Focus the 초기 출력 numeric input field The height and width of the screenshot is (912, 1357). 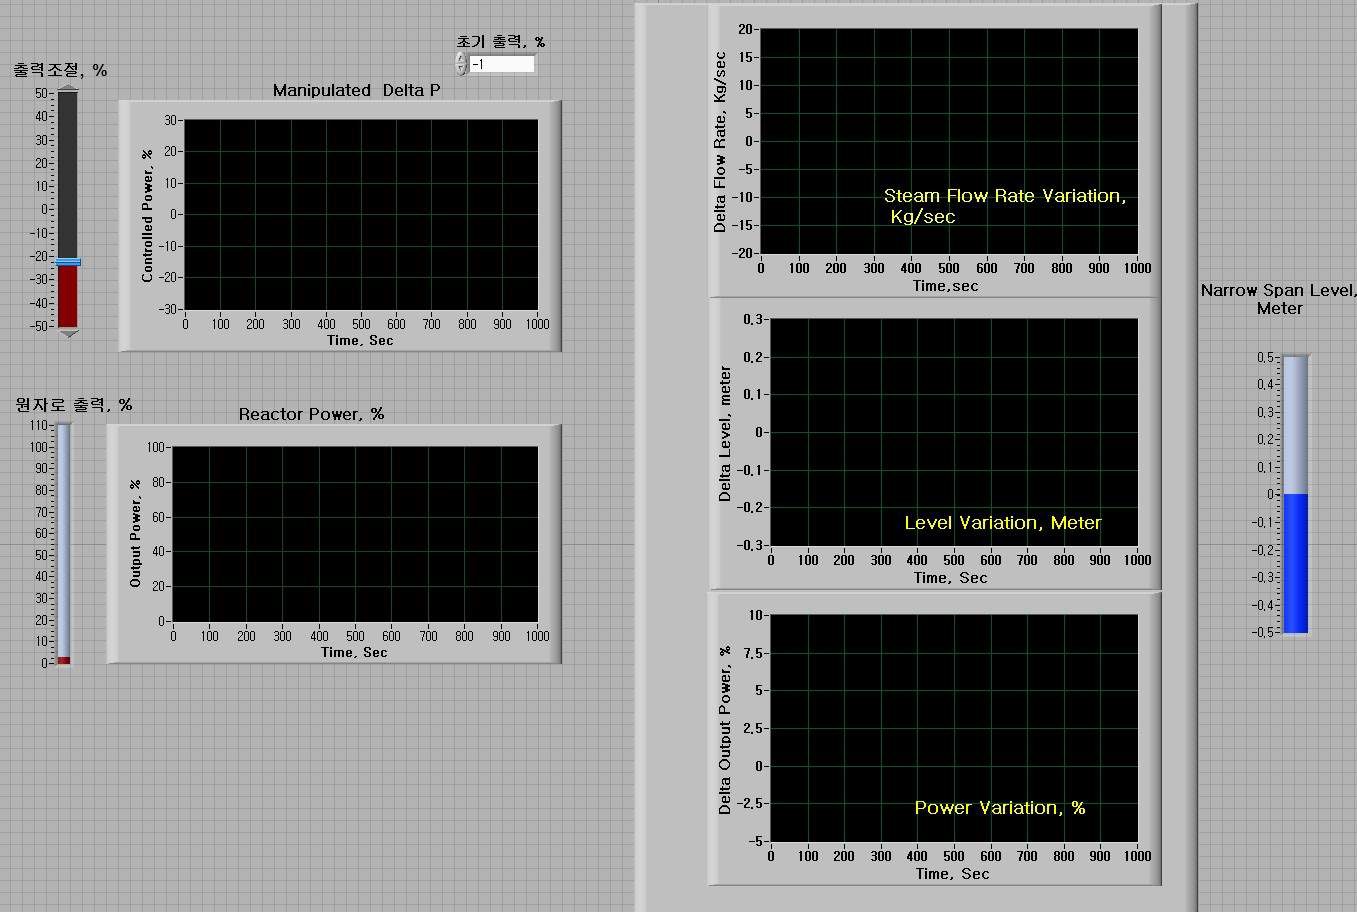[x=502, y=64]
